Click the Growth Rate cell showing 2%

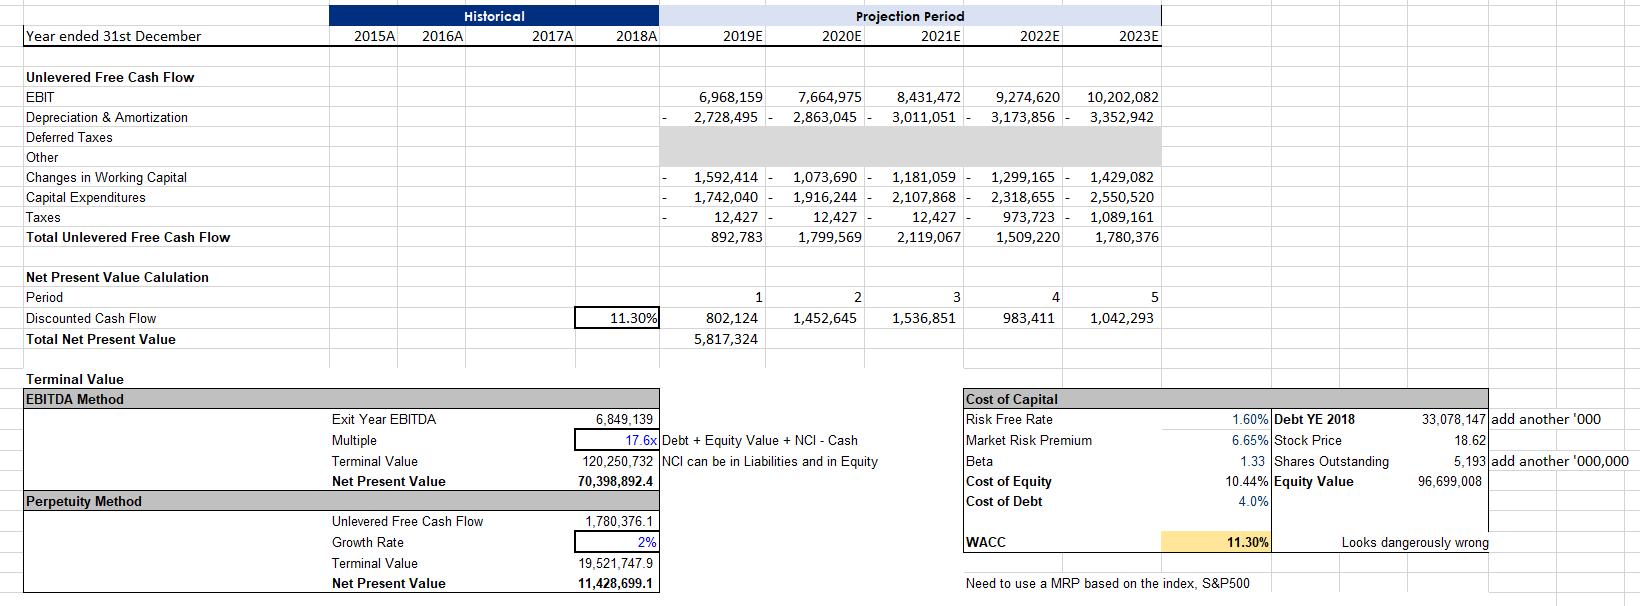[617, 542]
